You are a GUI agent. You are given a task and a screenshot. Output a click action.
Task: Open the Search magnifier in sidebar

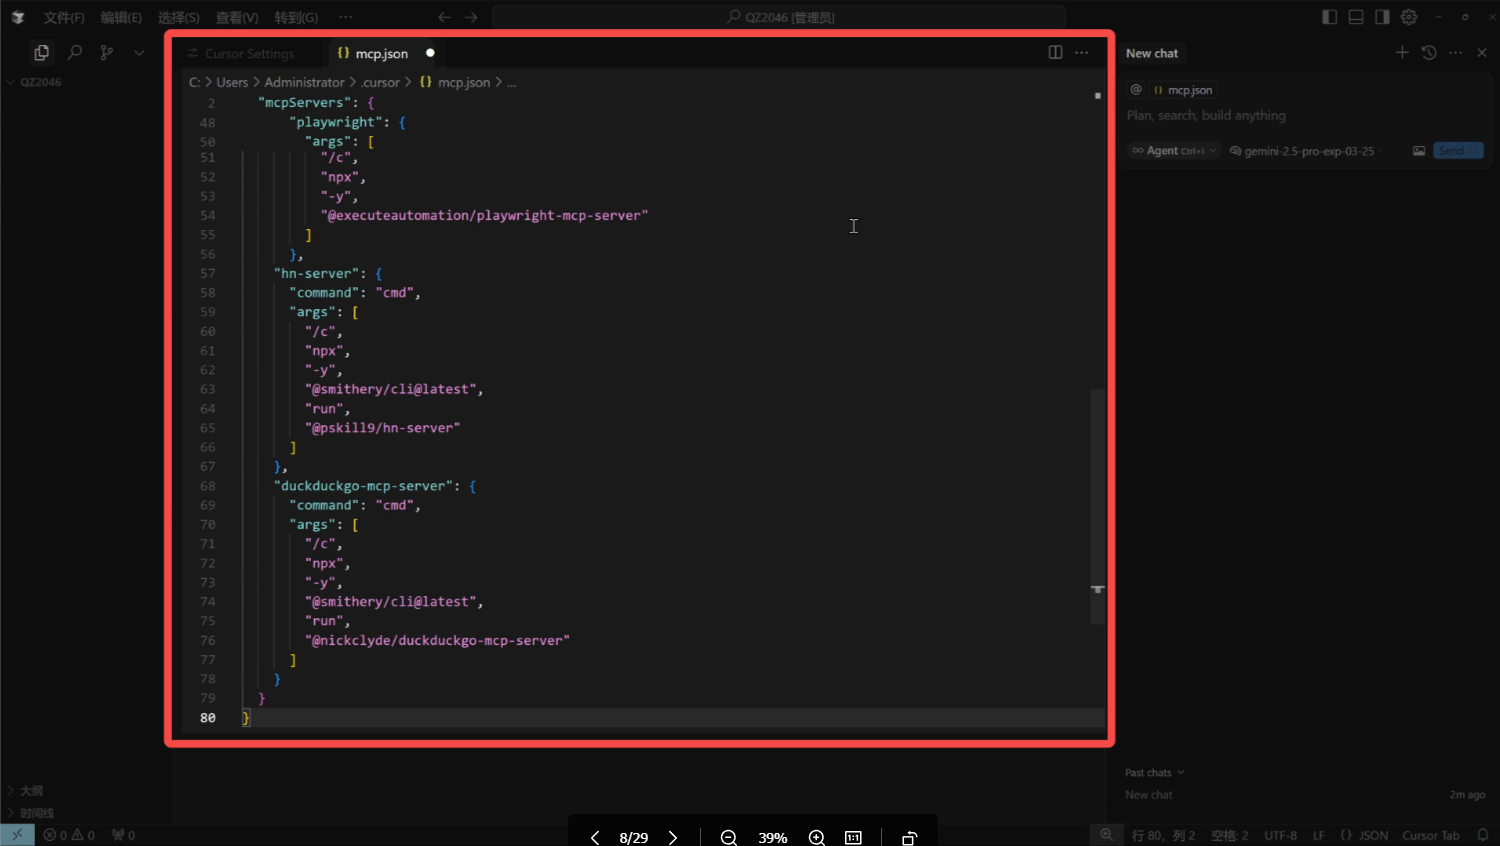pos(75,53)
